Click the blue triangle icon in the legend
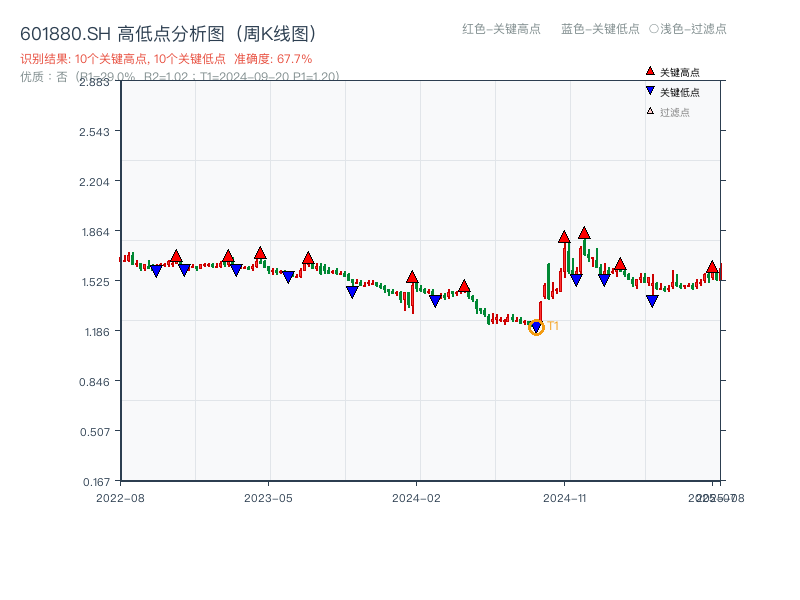Image resolution: width=800 pixels, height=600 pixels. coord(650,92)
